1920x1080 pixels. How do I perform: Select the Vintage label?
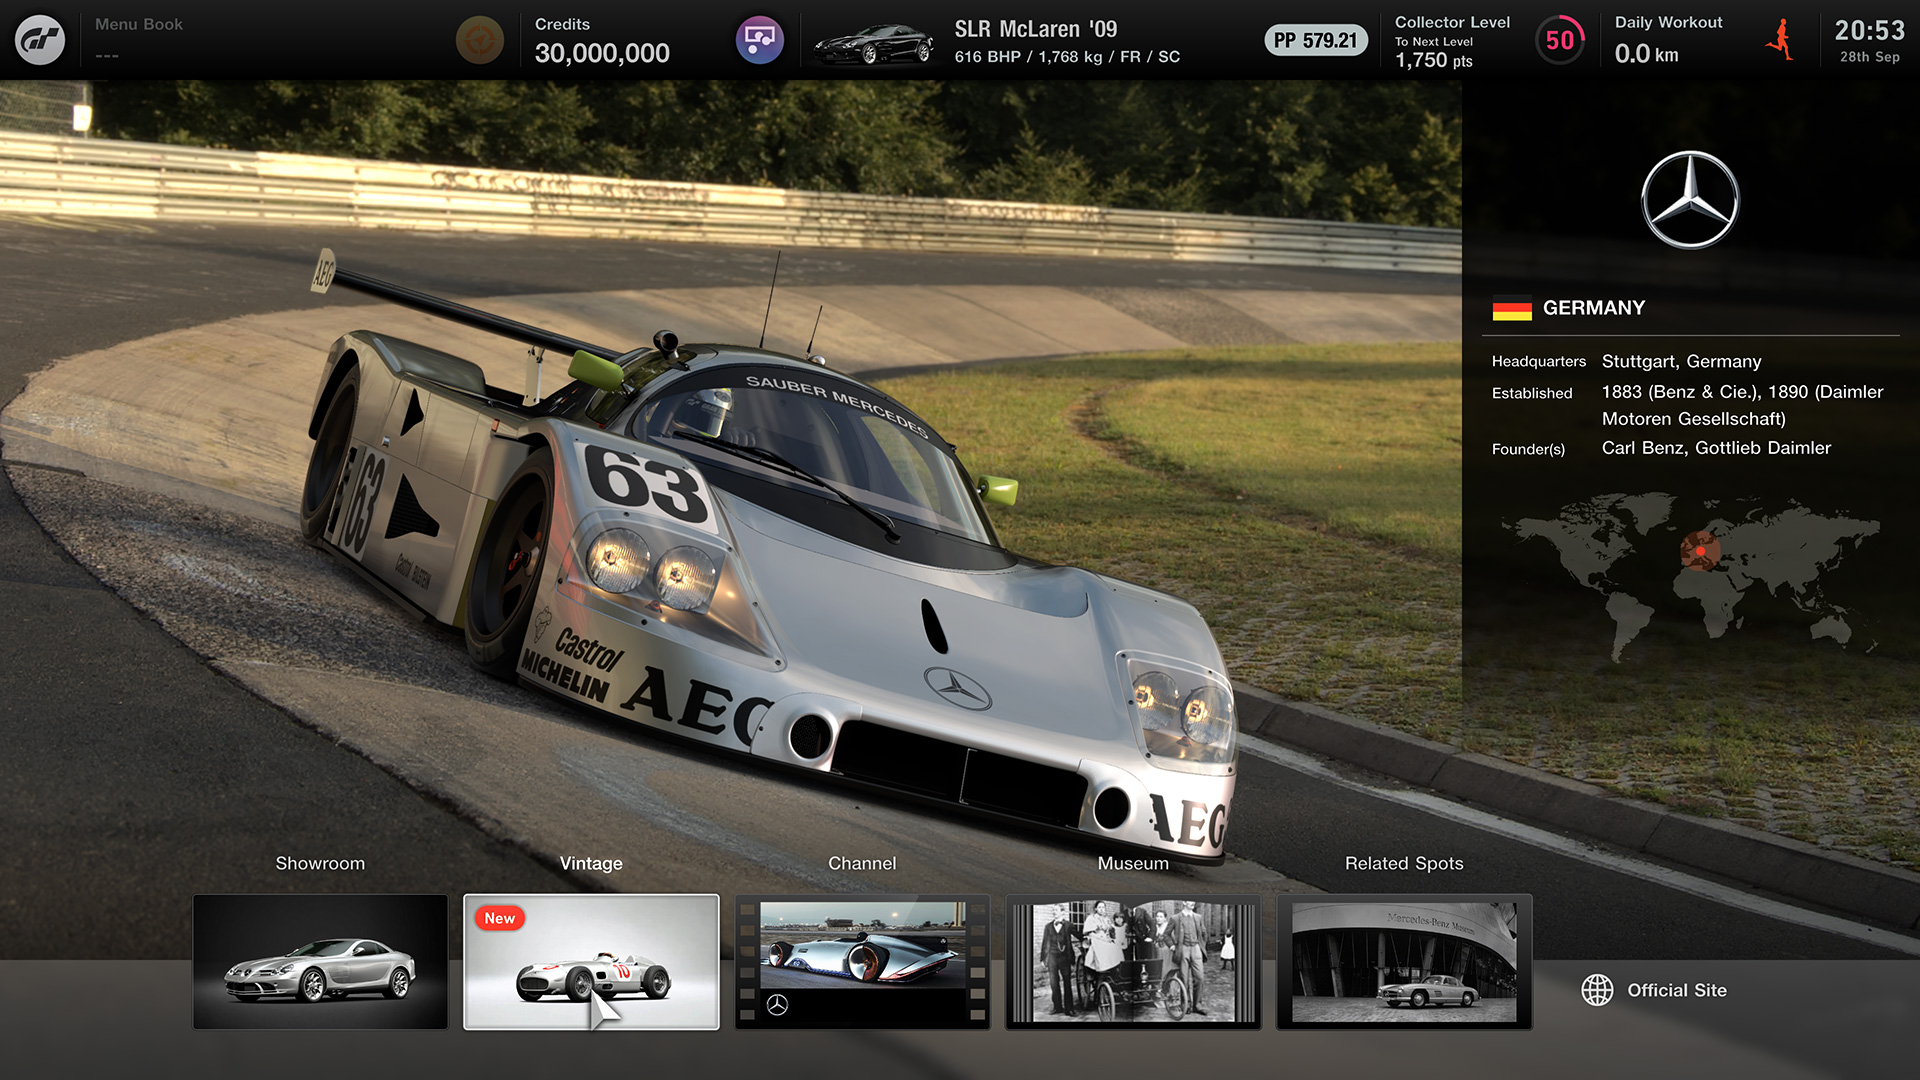(x=591, y=863)
